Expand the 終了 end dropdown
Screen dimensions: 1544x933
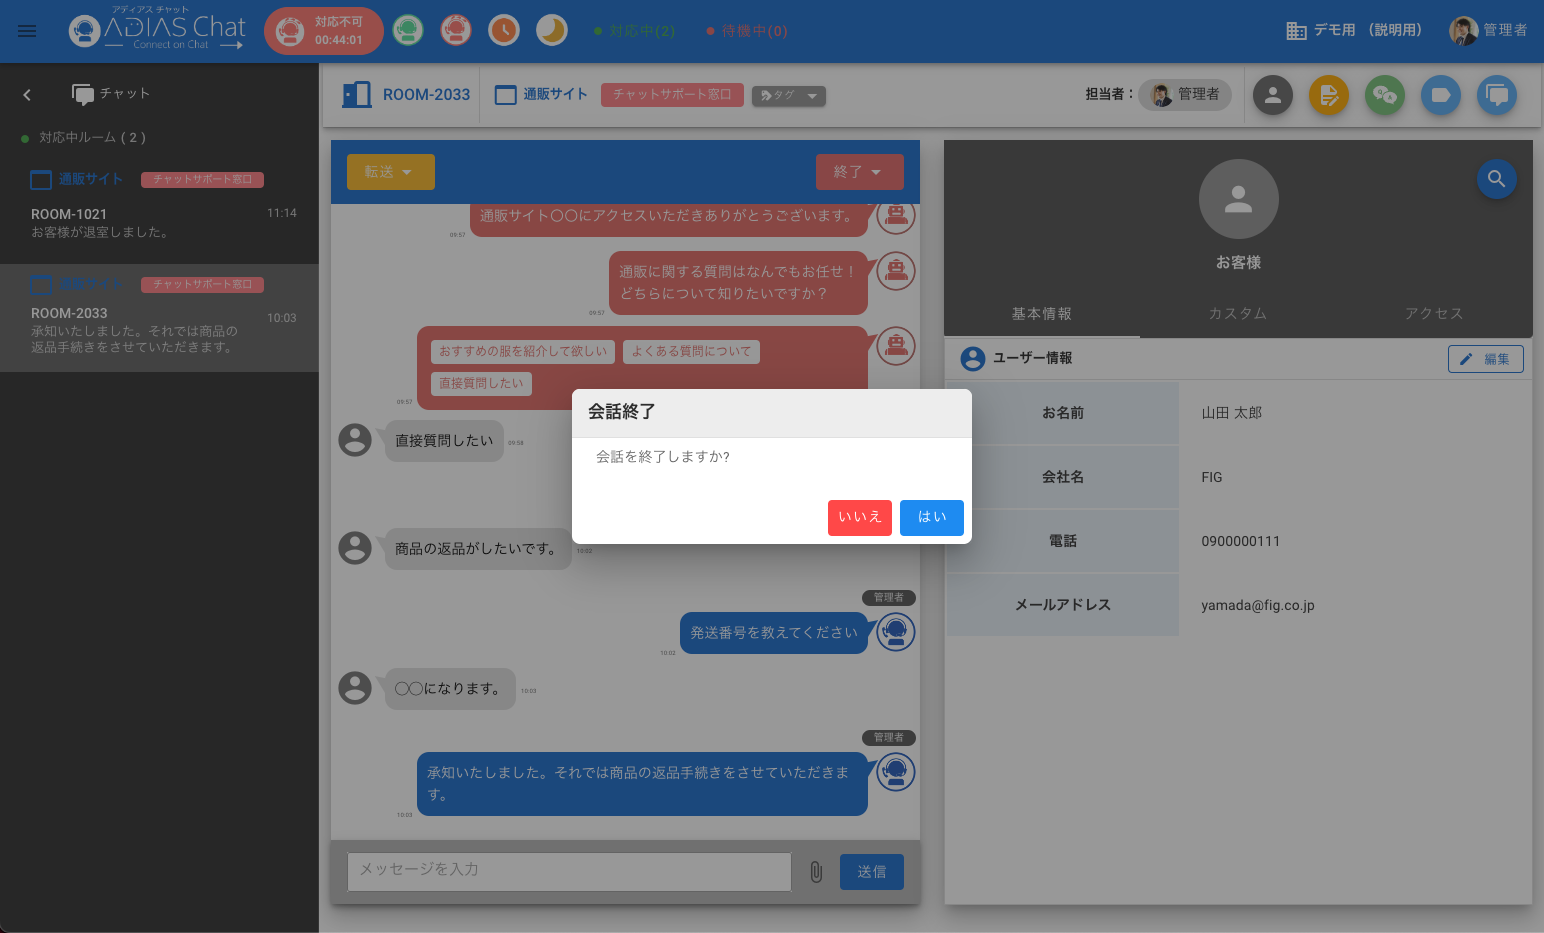pyautogui.click(x=859, y=172)
